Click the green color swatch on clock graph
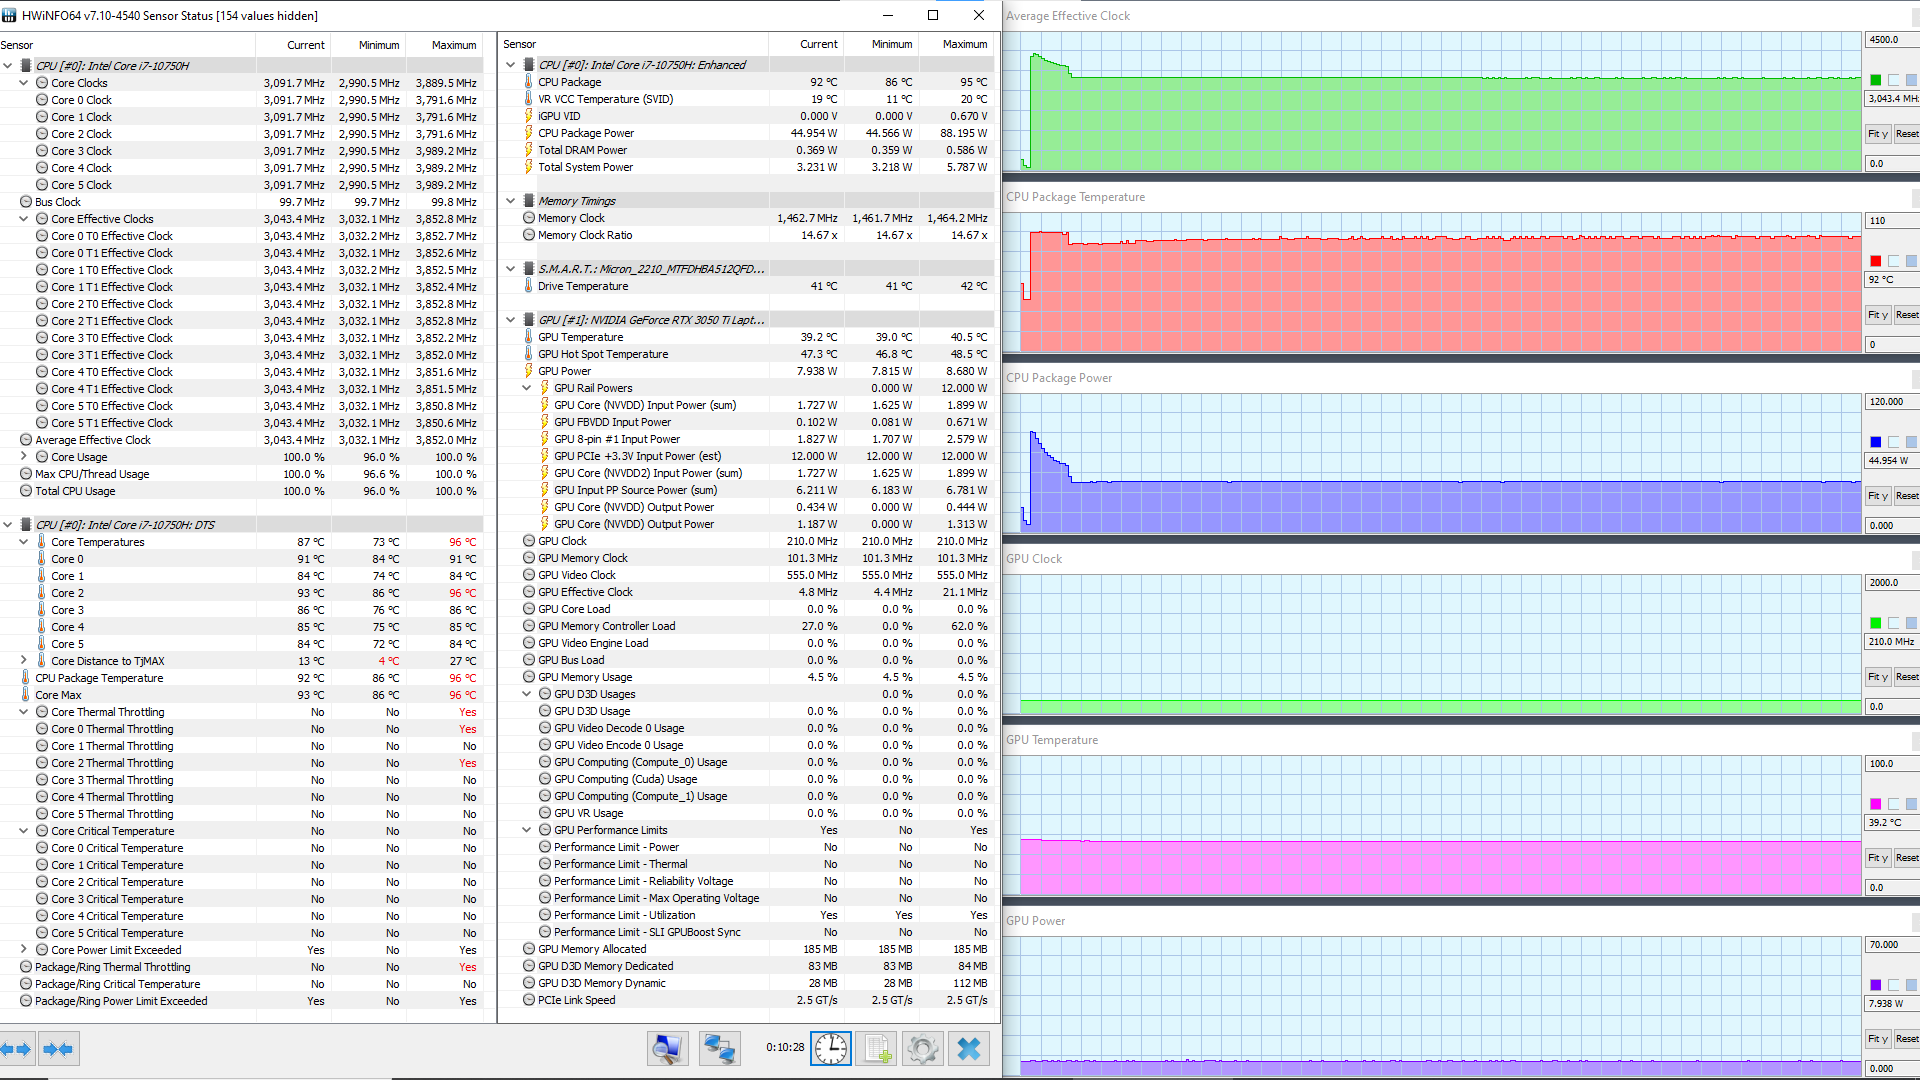The image size is (1920, 1080). coord(1876,80)
